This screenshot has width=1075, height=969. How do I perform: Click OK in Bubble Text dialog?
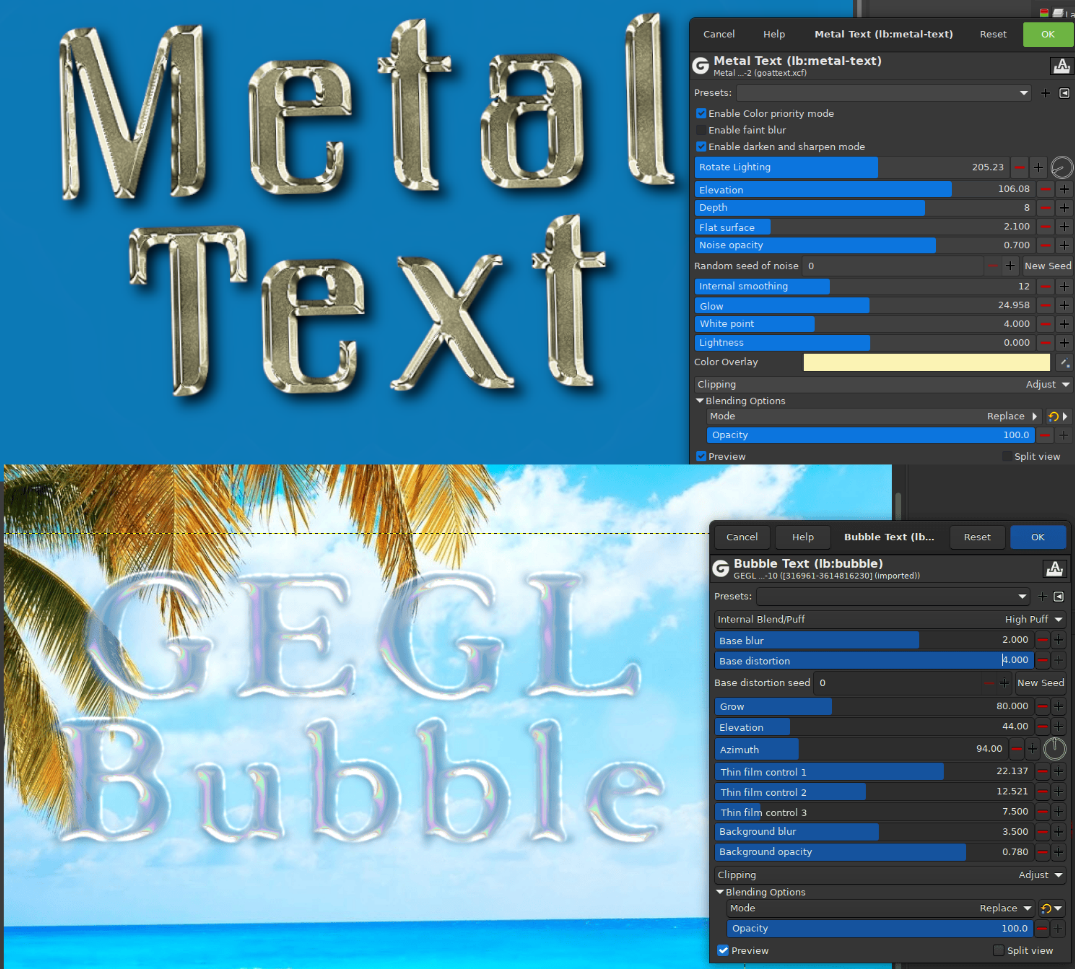click(x=1038, y=537)
